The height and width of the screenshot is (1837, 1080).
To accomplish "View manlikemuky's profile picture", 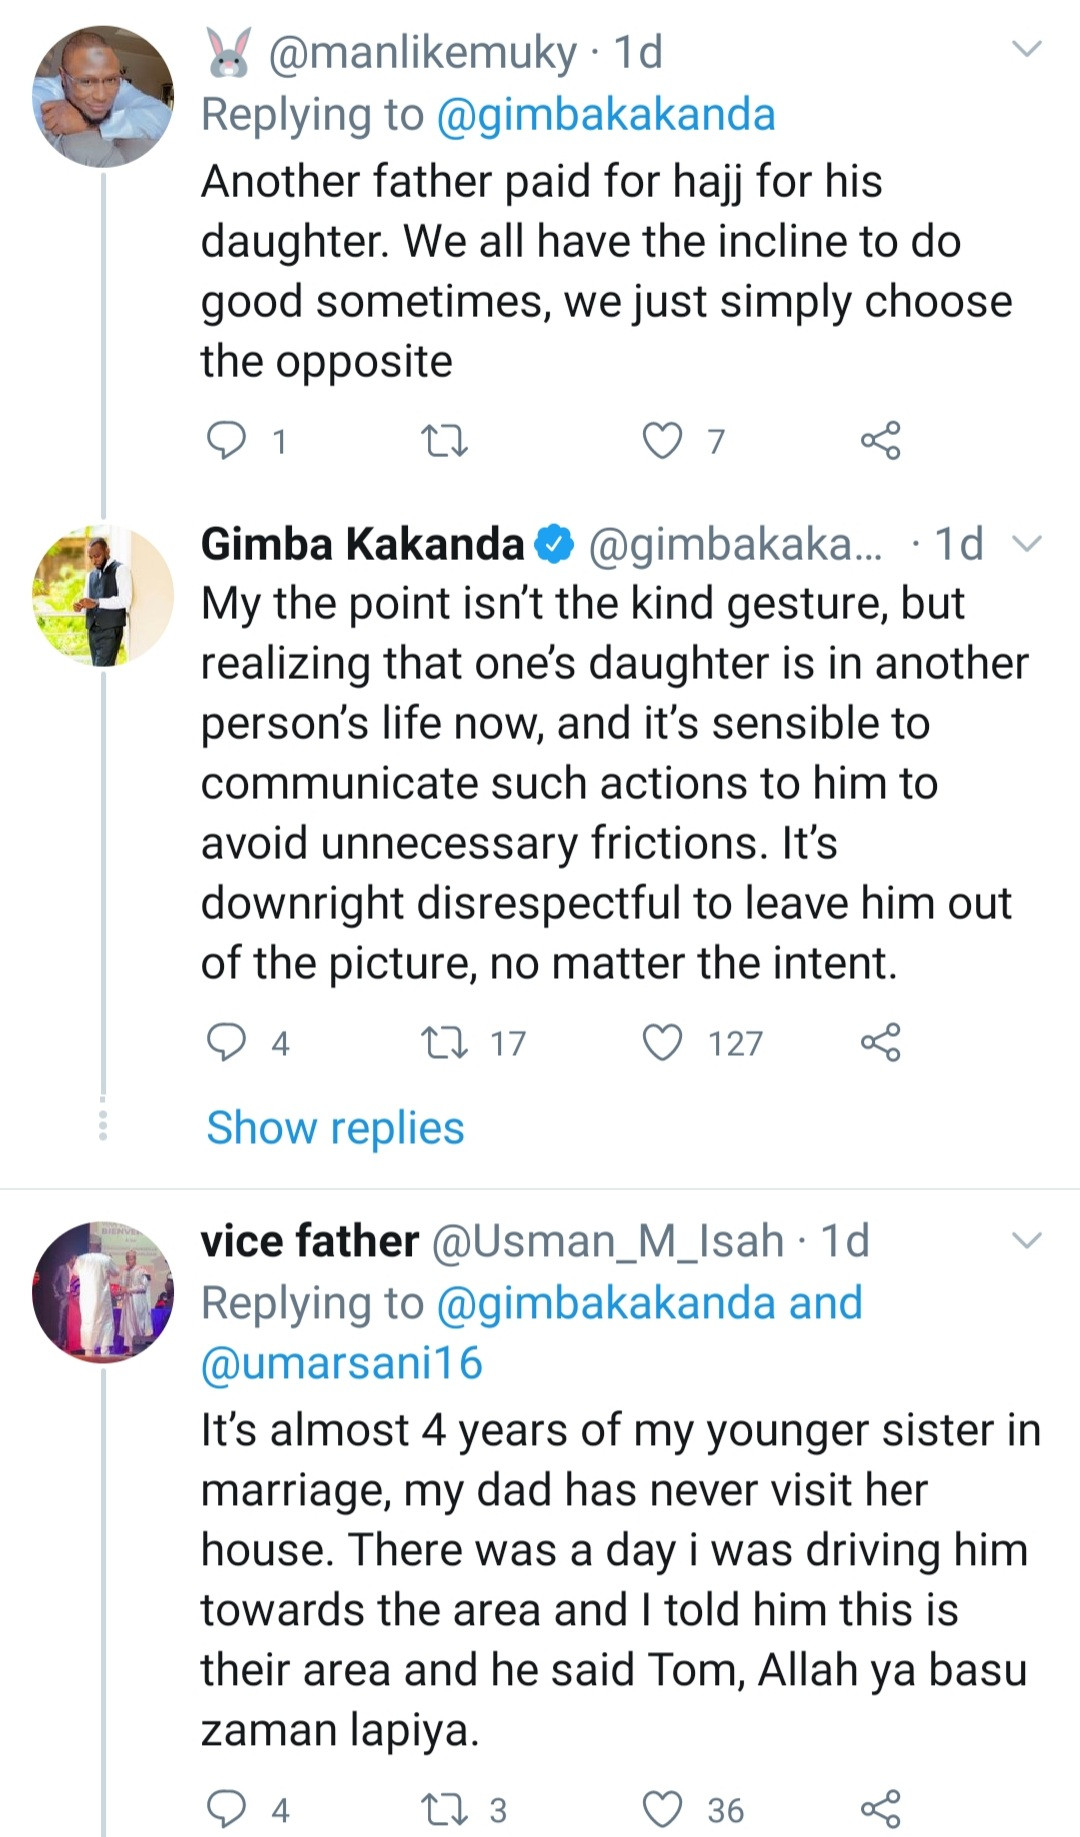I will tap(103, 97).
